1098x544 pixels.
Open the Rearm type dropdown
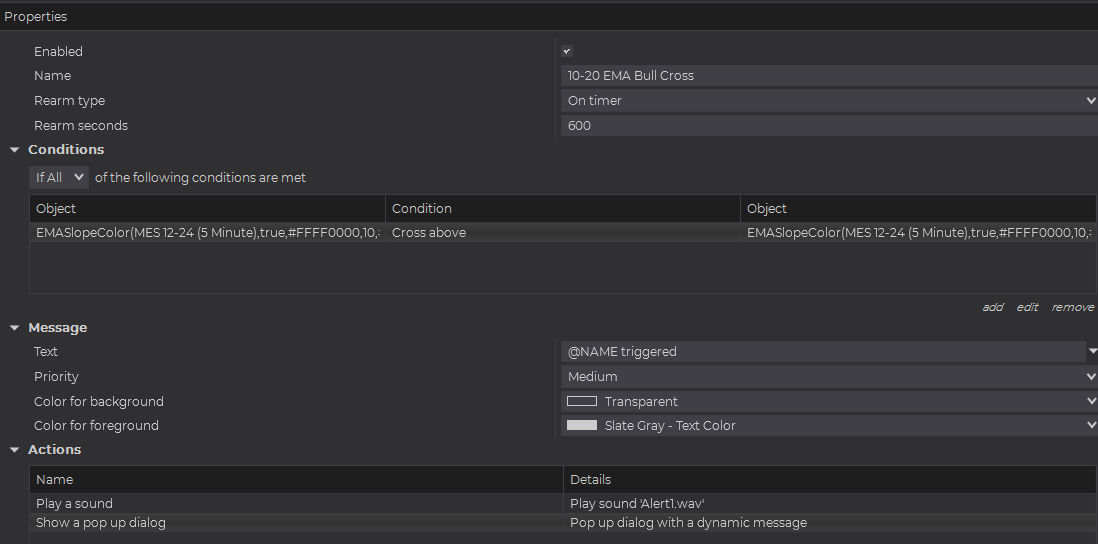click(828, 101)
